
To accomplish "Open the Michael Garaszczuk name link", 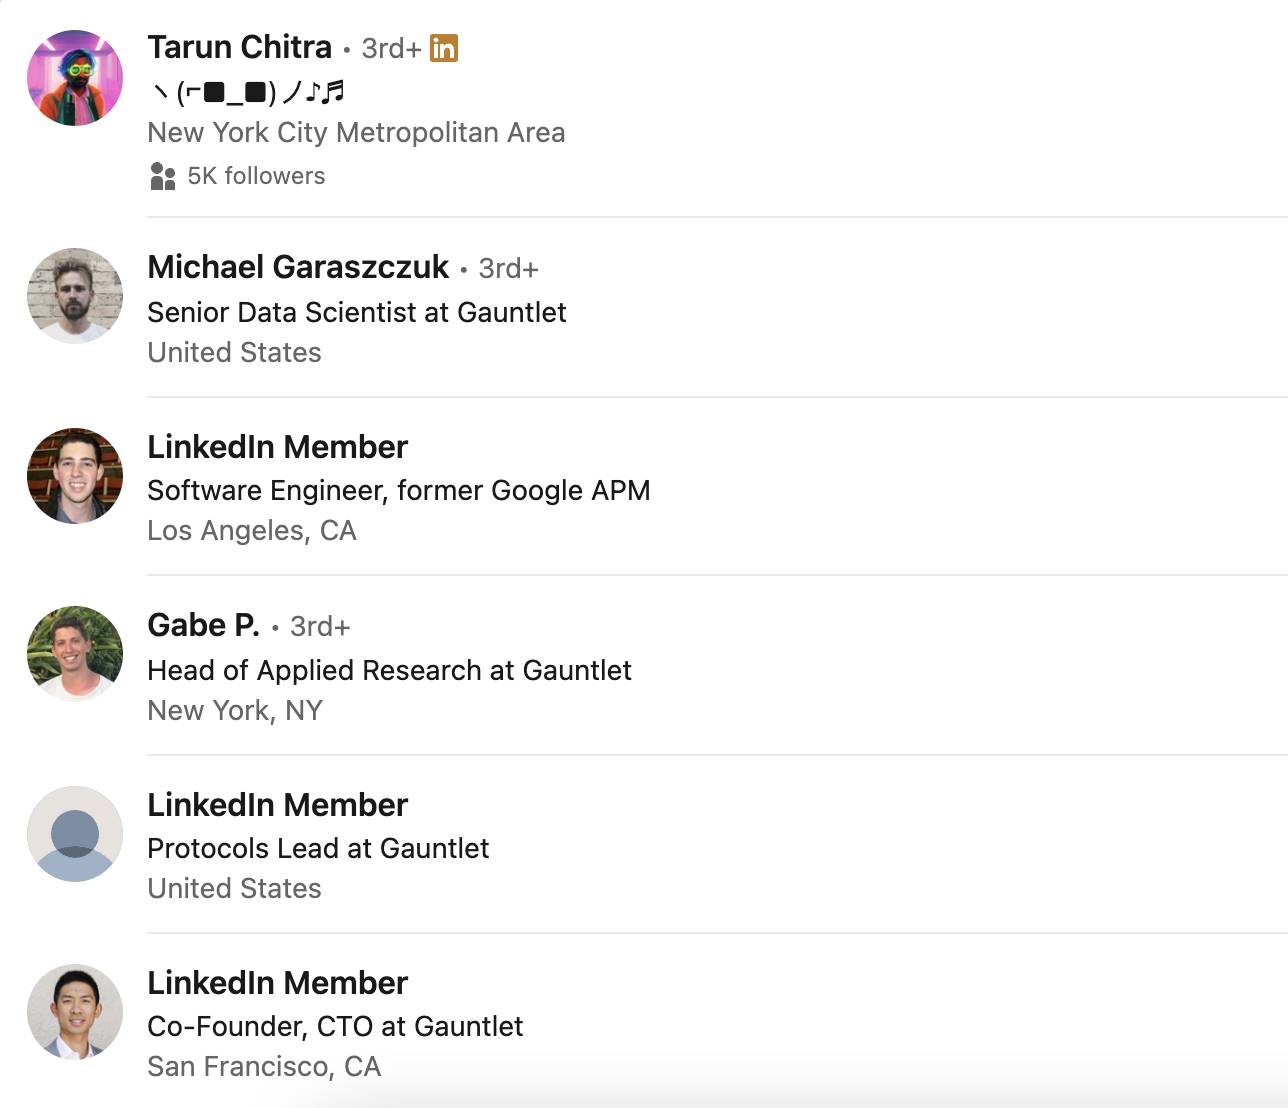I will [298, 267].
